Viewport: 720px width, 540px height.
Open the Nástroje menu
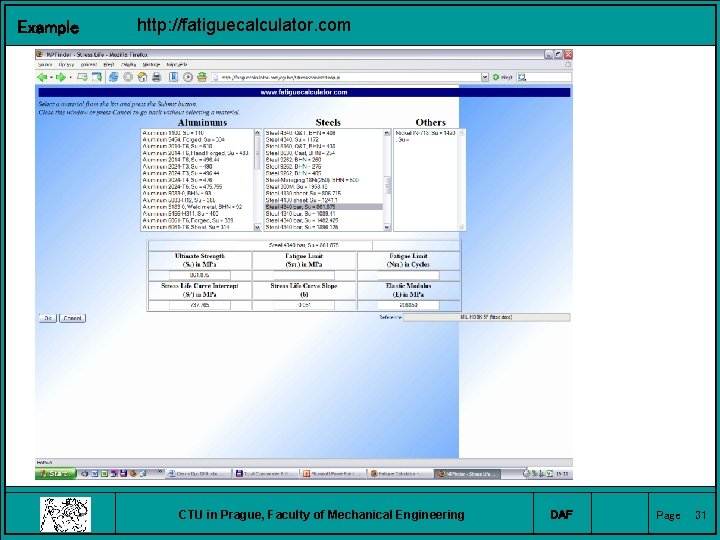click(x=151, y=65)
